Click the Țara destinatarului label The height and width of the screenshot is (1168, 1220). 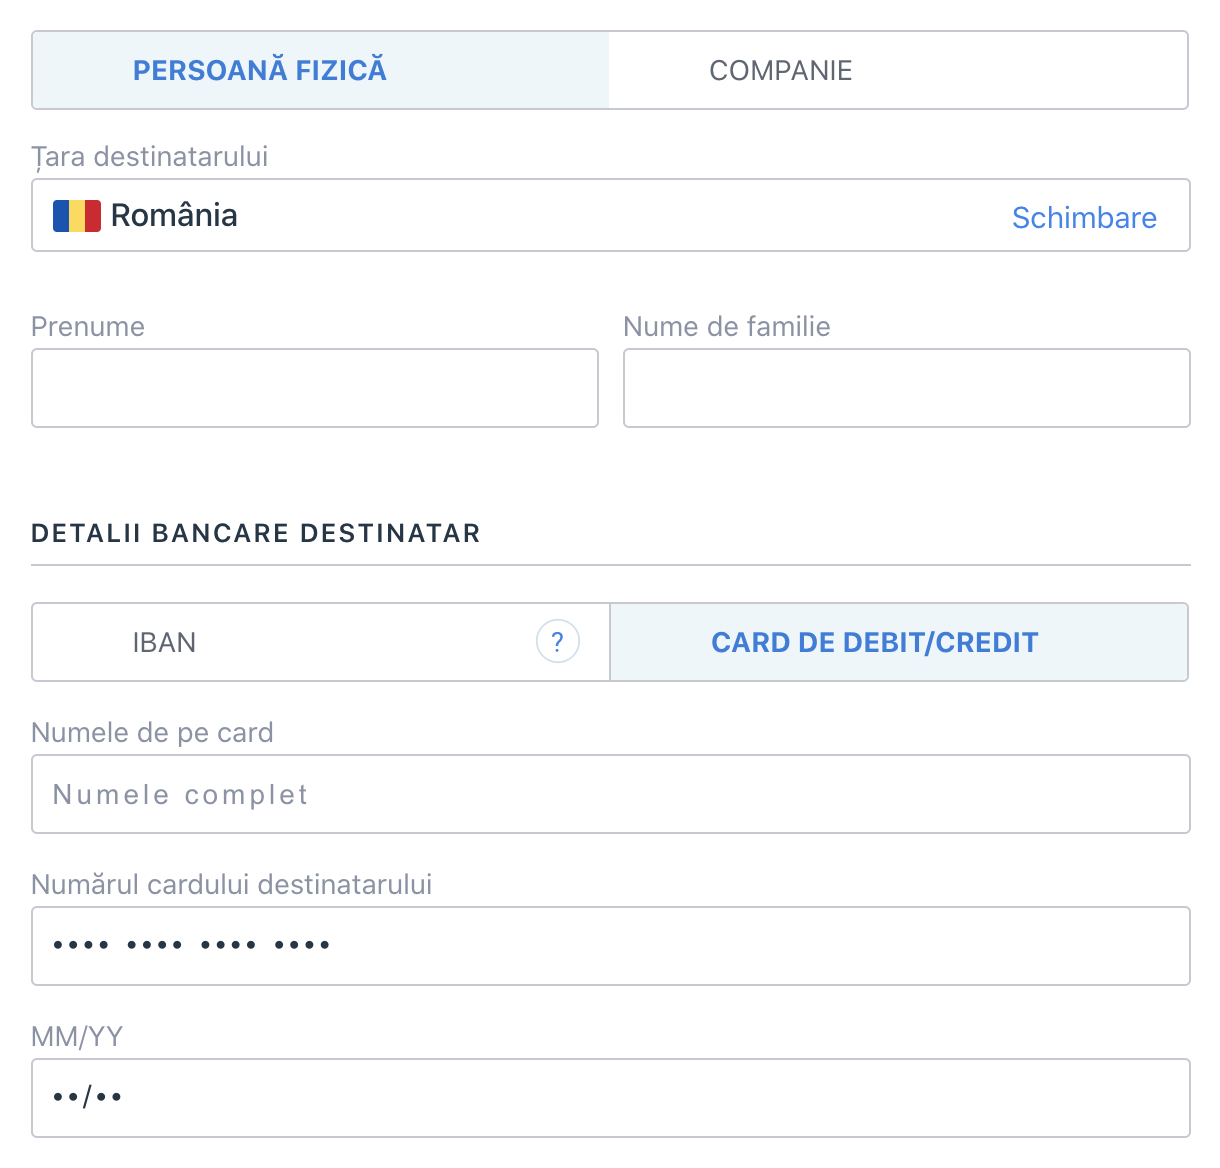coord(150,157)
